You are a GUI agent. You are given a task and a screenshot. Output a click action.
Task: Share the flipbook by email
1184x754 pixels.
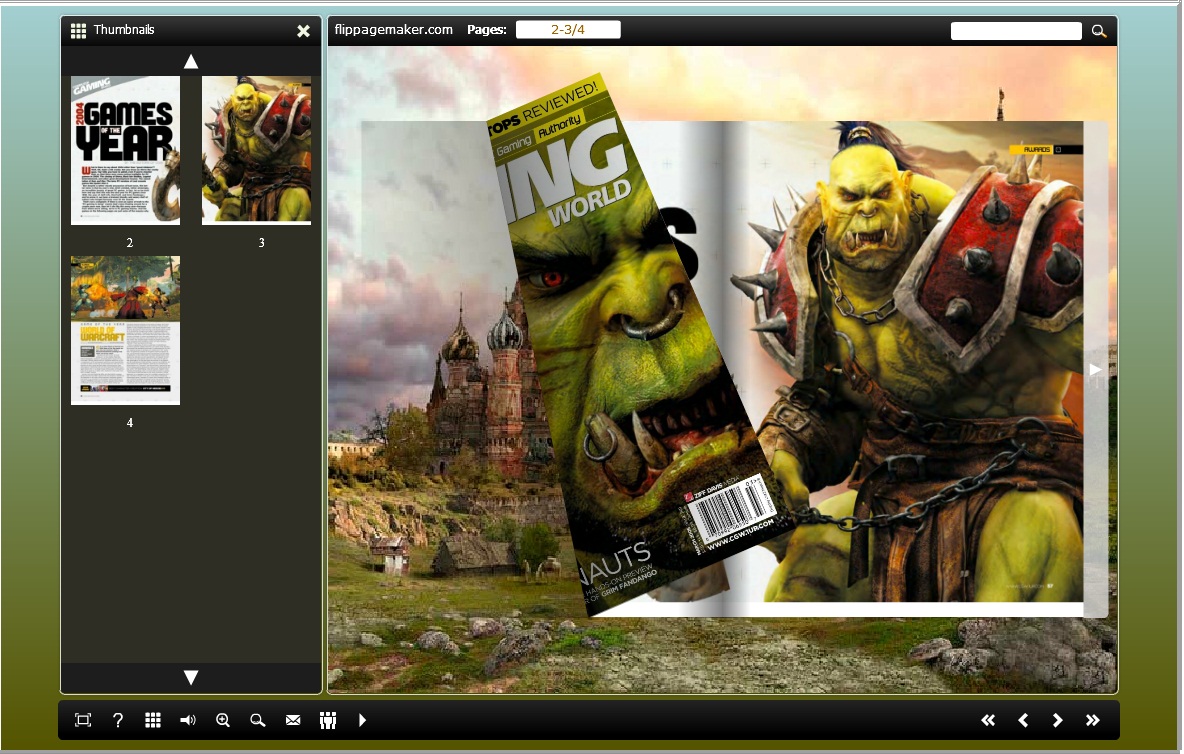[x=293, y=720]
